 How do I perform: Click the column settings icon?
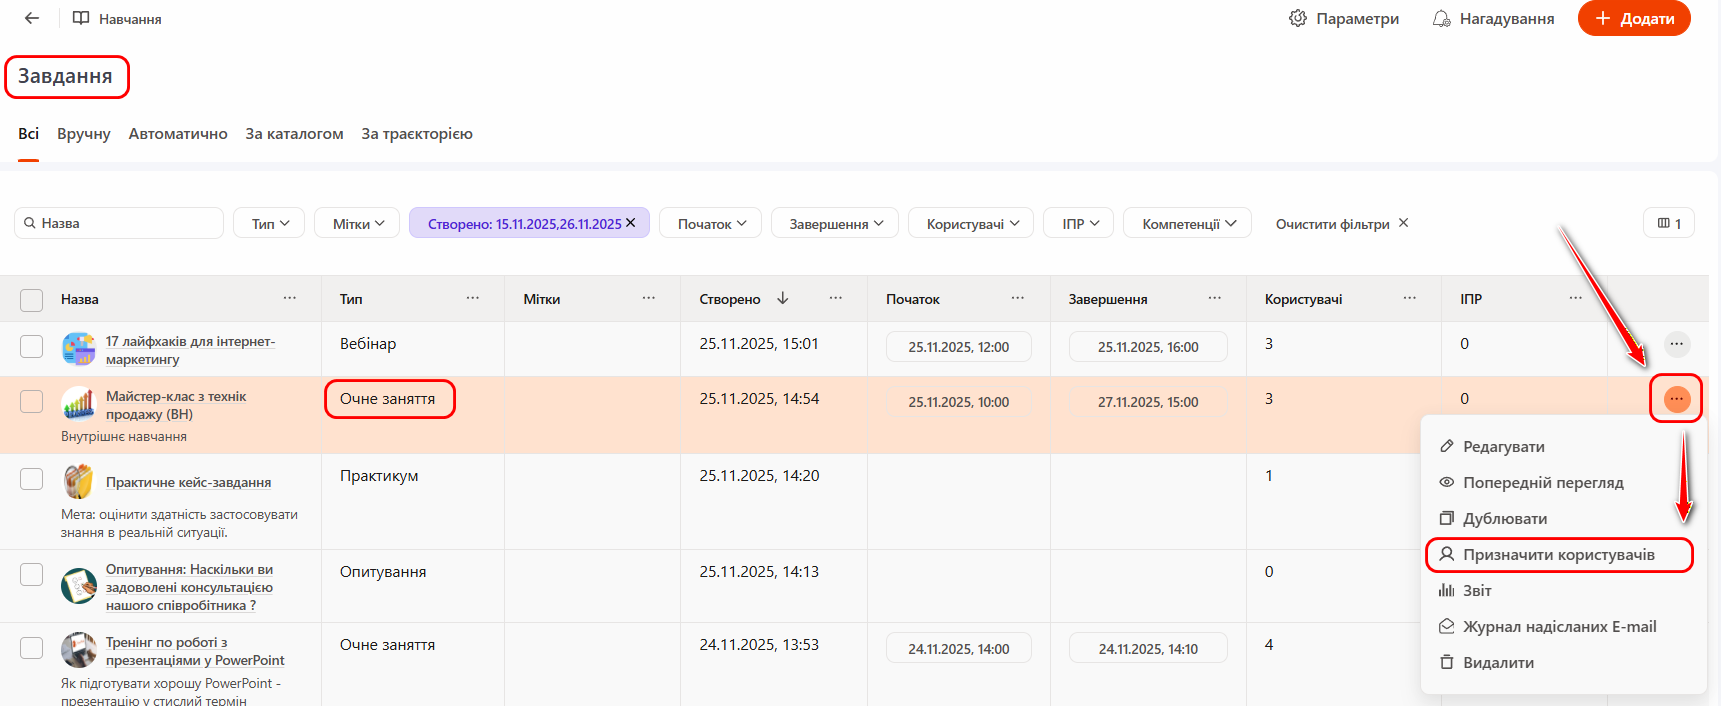coord(1668,223)
